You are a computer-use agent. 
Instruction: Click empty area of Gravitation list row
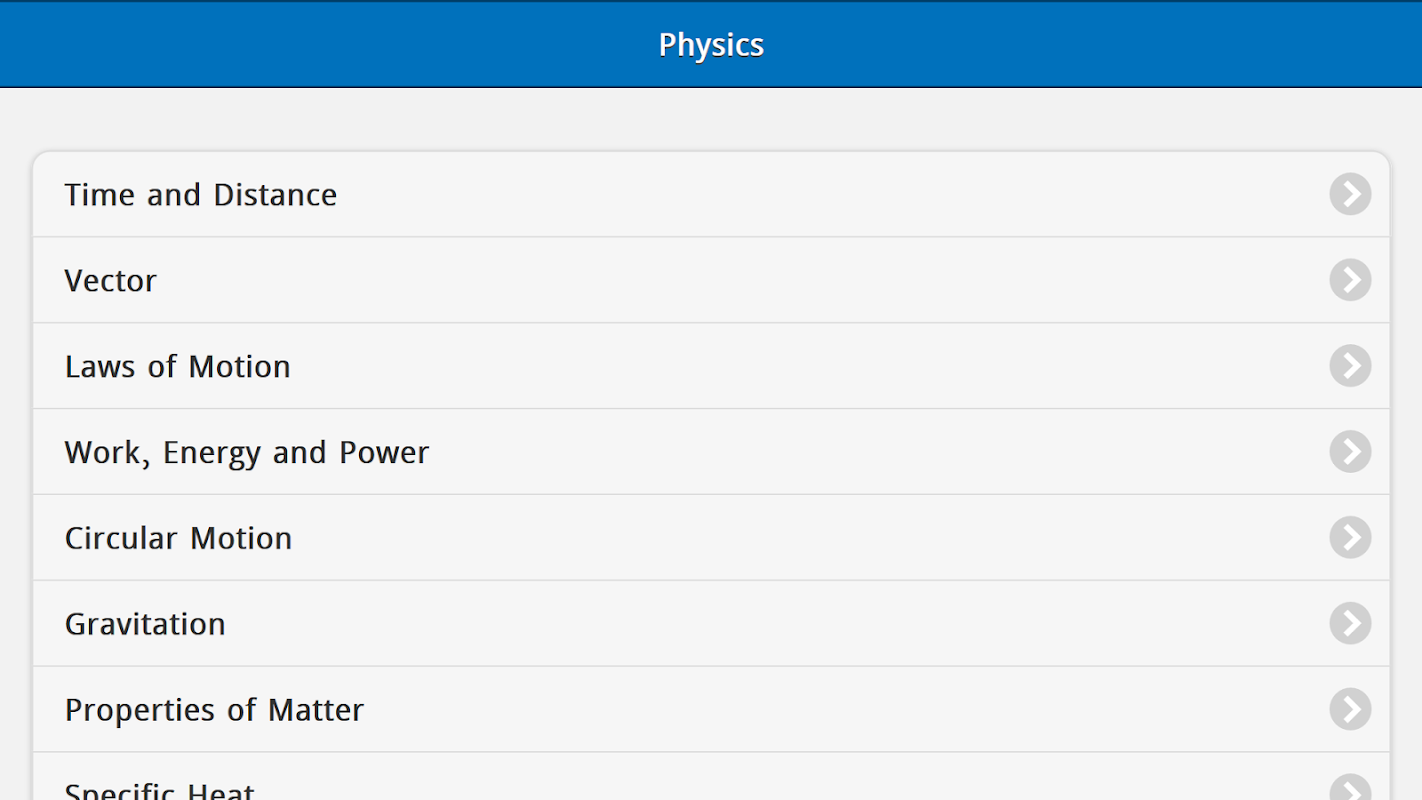[x=780, y=624]
